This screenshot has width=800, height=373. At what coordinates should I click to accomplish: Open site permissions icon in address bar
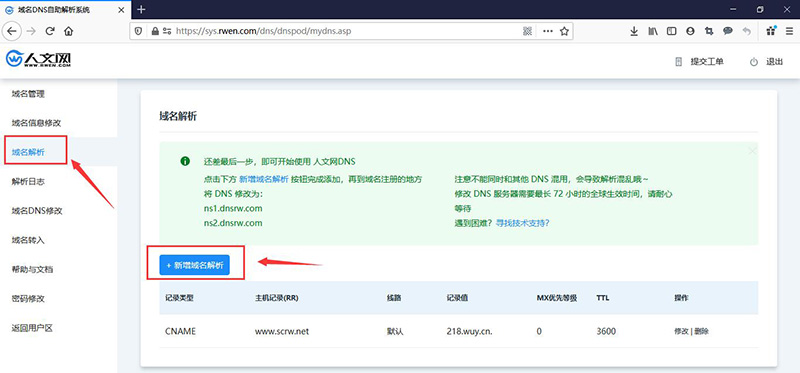point(167,31)
